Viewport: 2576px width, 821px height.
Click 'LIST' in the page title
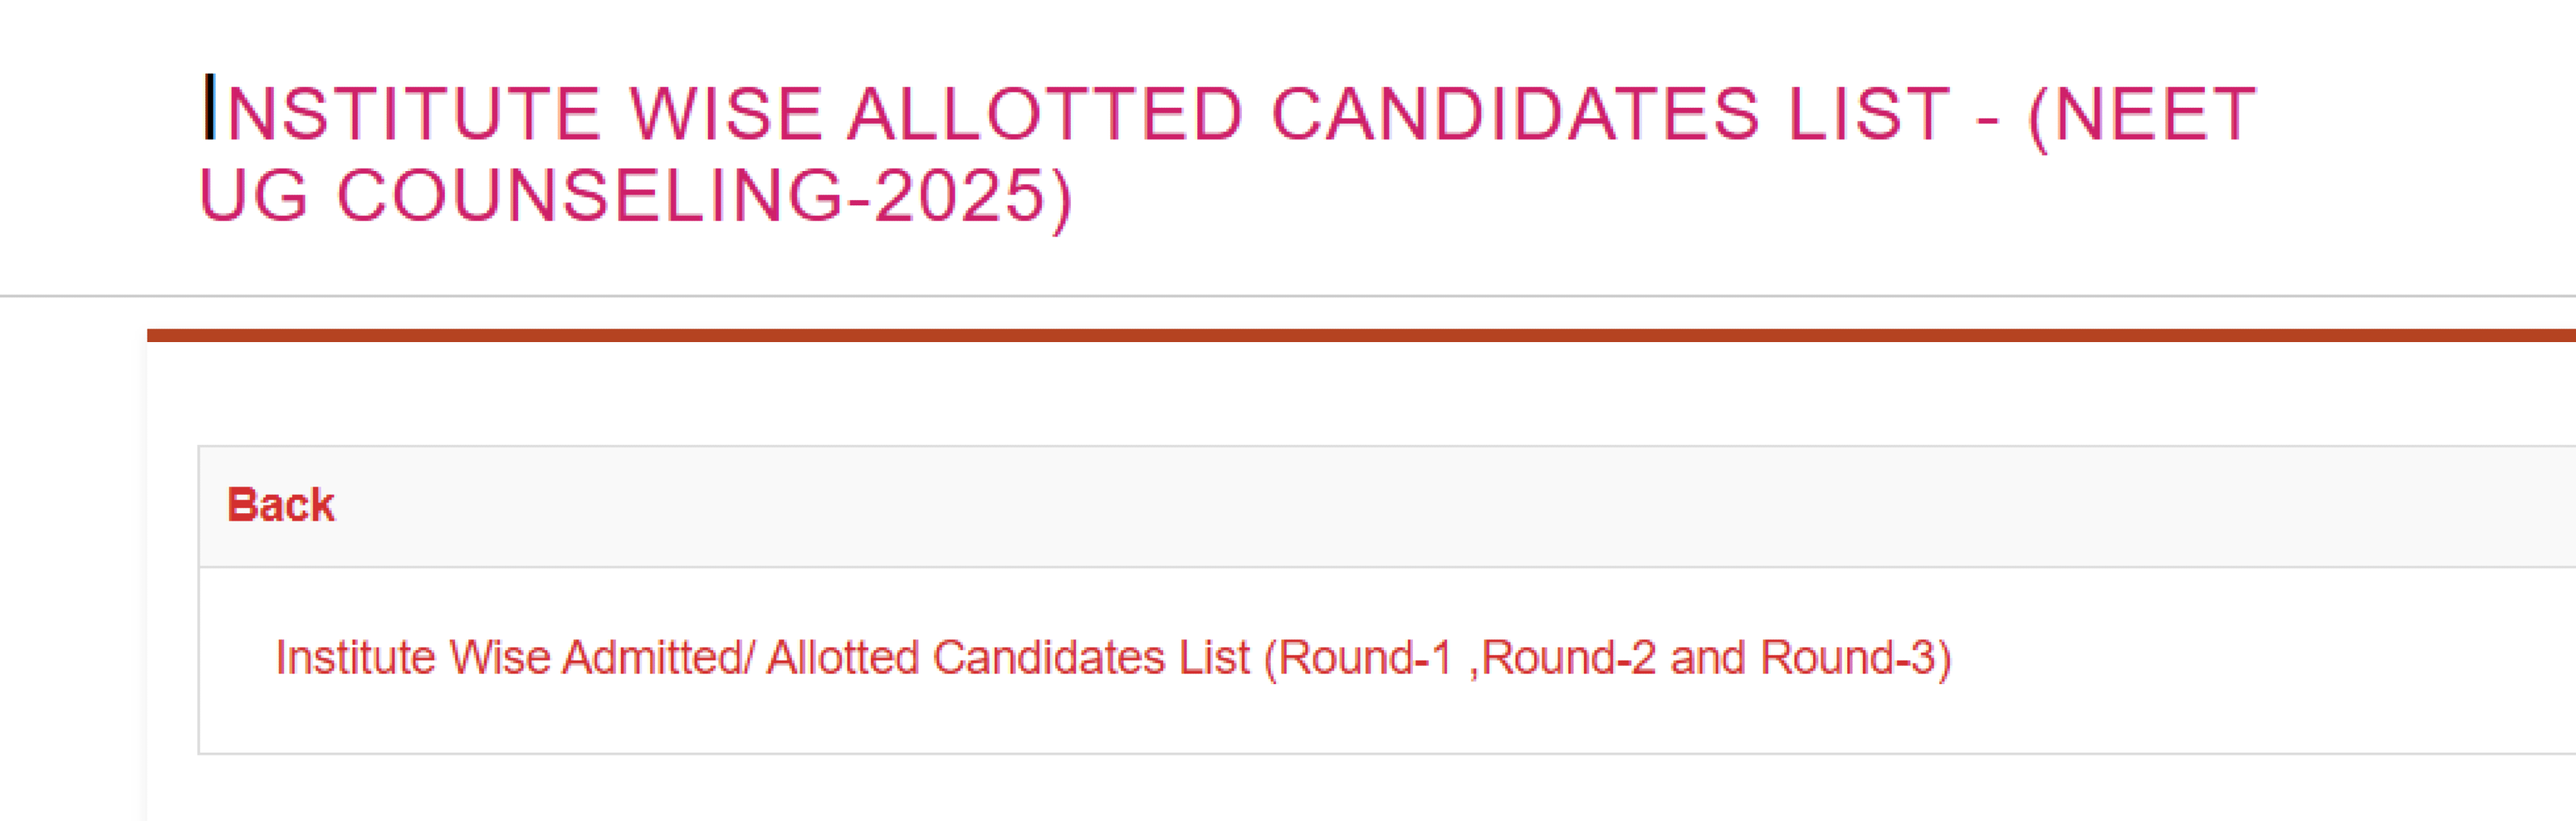(x=1870, y=114)
